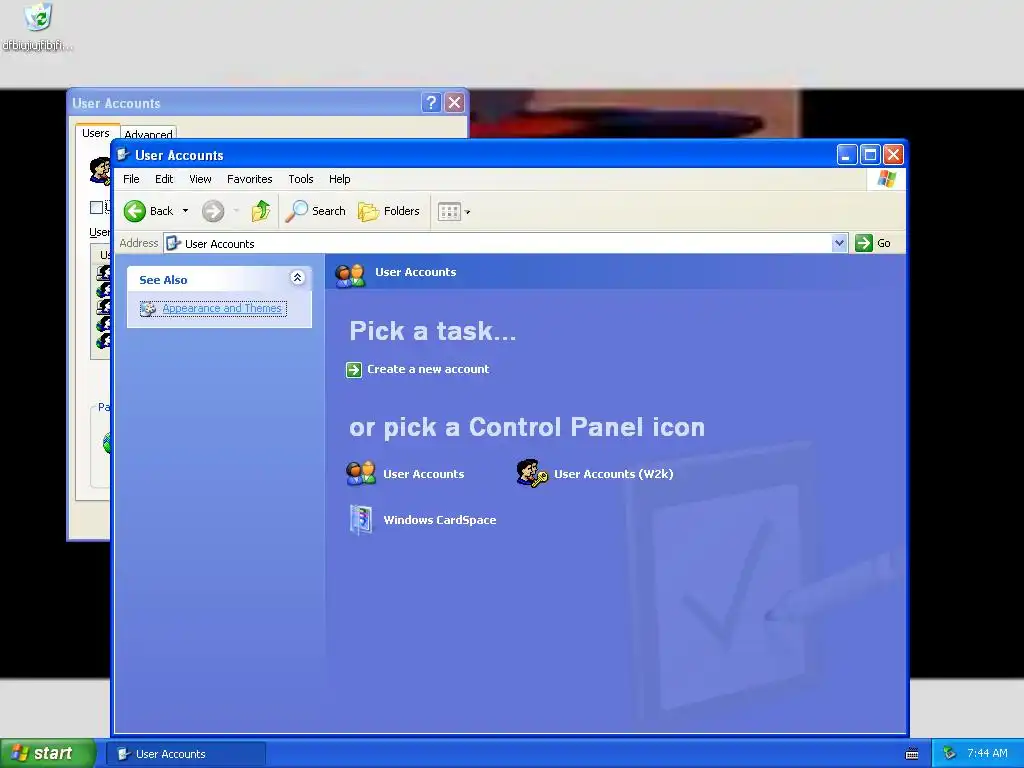Click User Accounts taskbar button
Image resolution: width=1024 pixels, height=768 pixels.
pyautogui.click(x=186, y=754)
